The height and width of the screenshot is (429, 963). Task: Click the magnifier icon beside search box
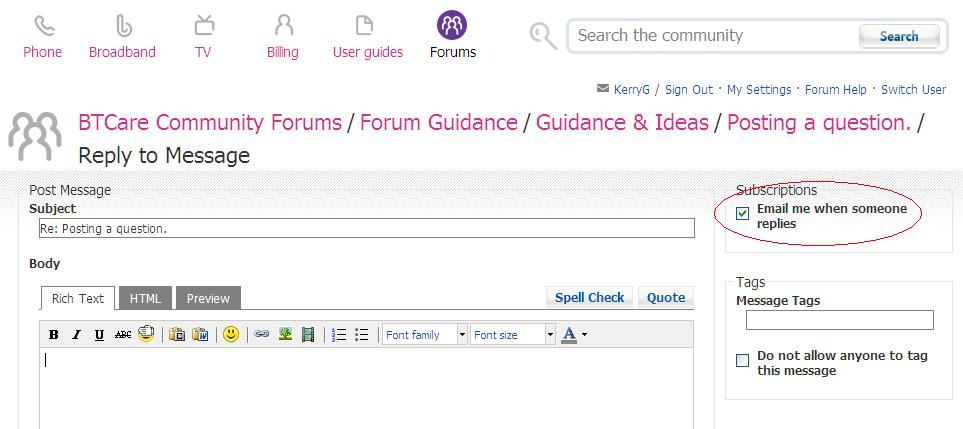(x=543, y=36)
